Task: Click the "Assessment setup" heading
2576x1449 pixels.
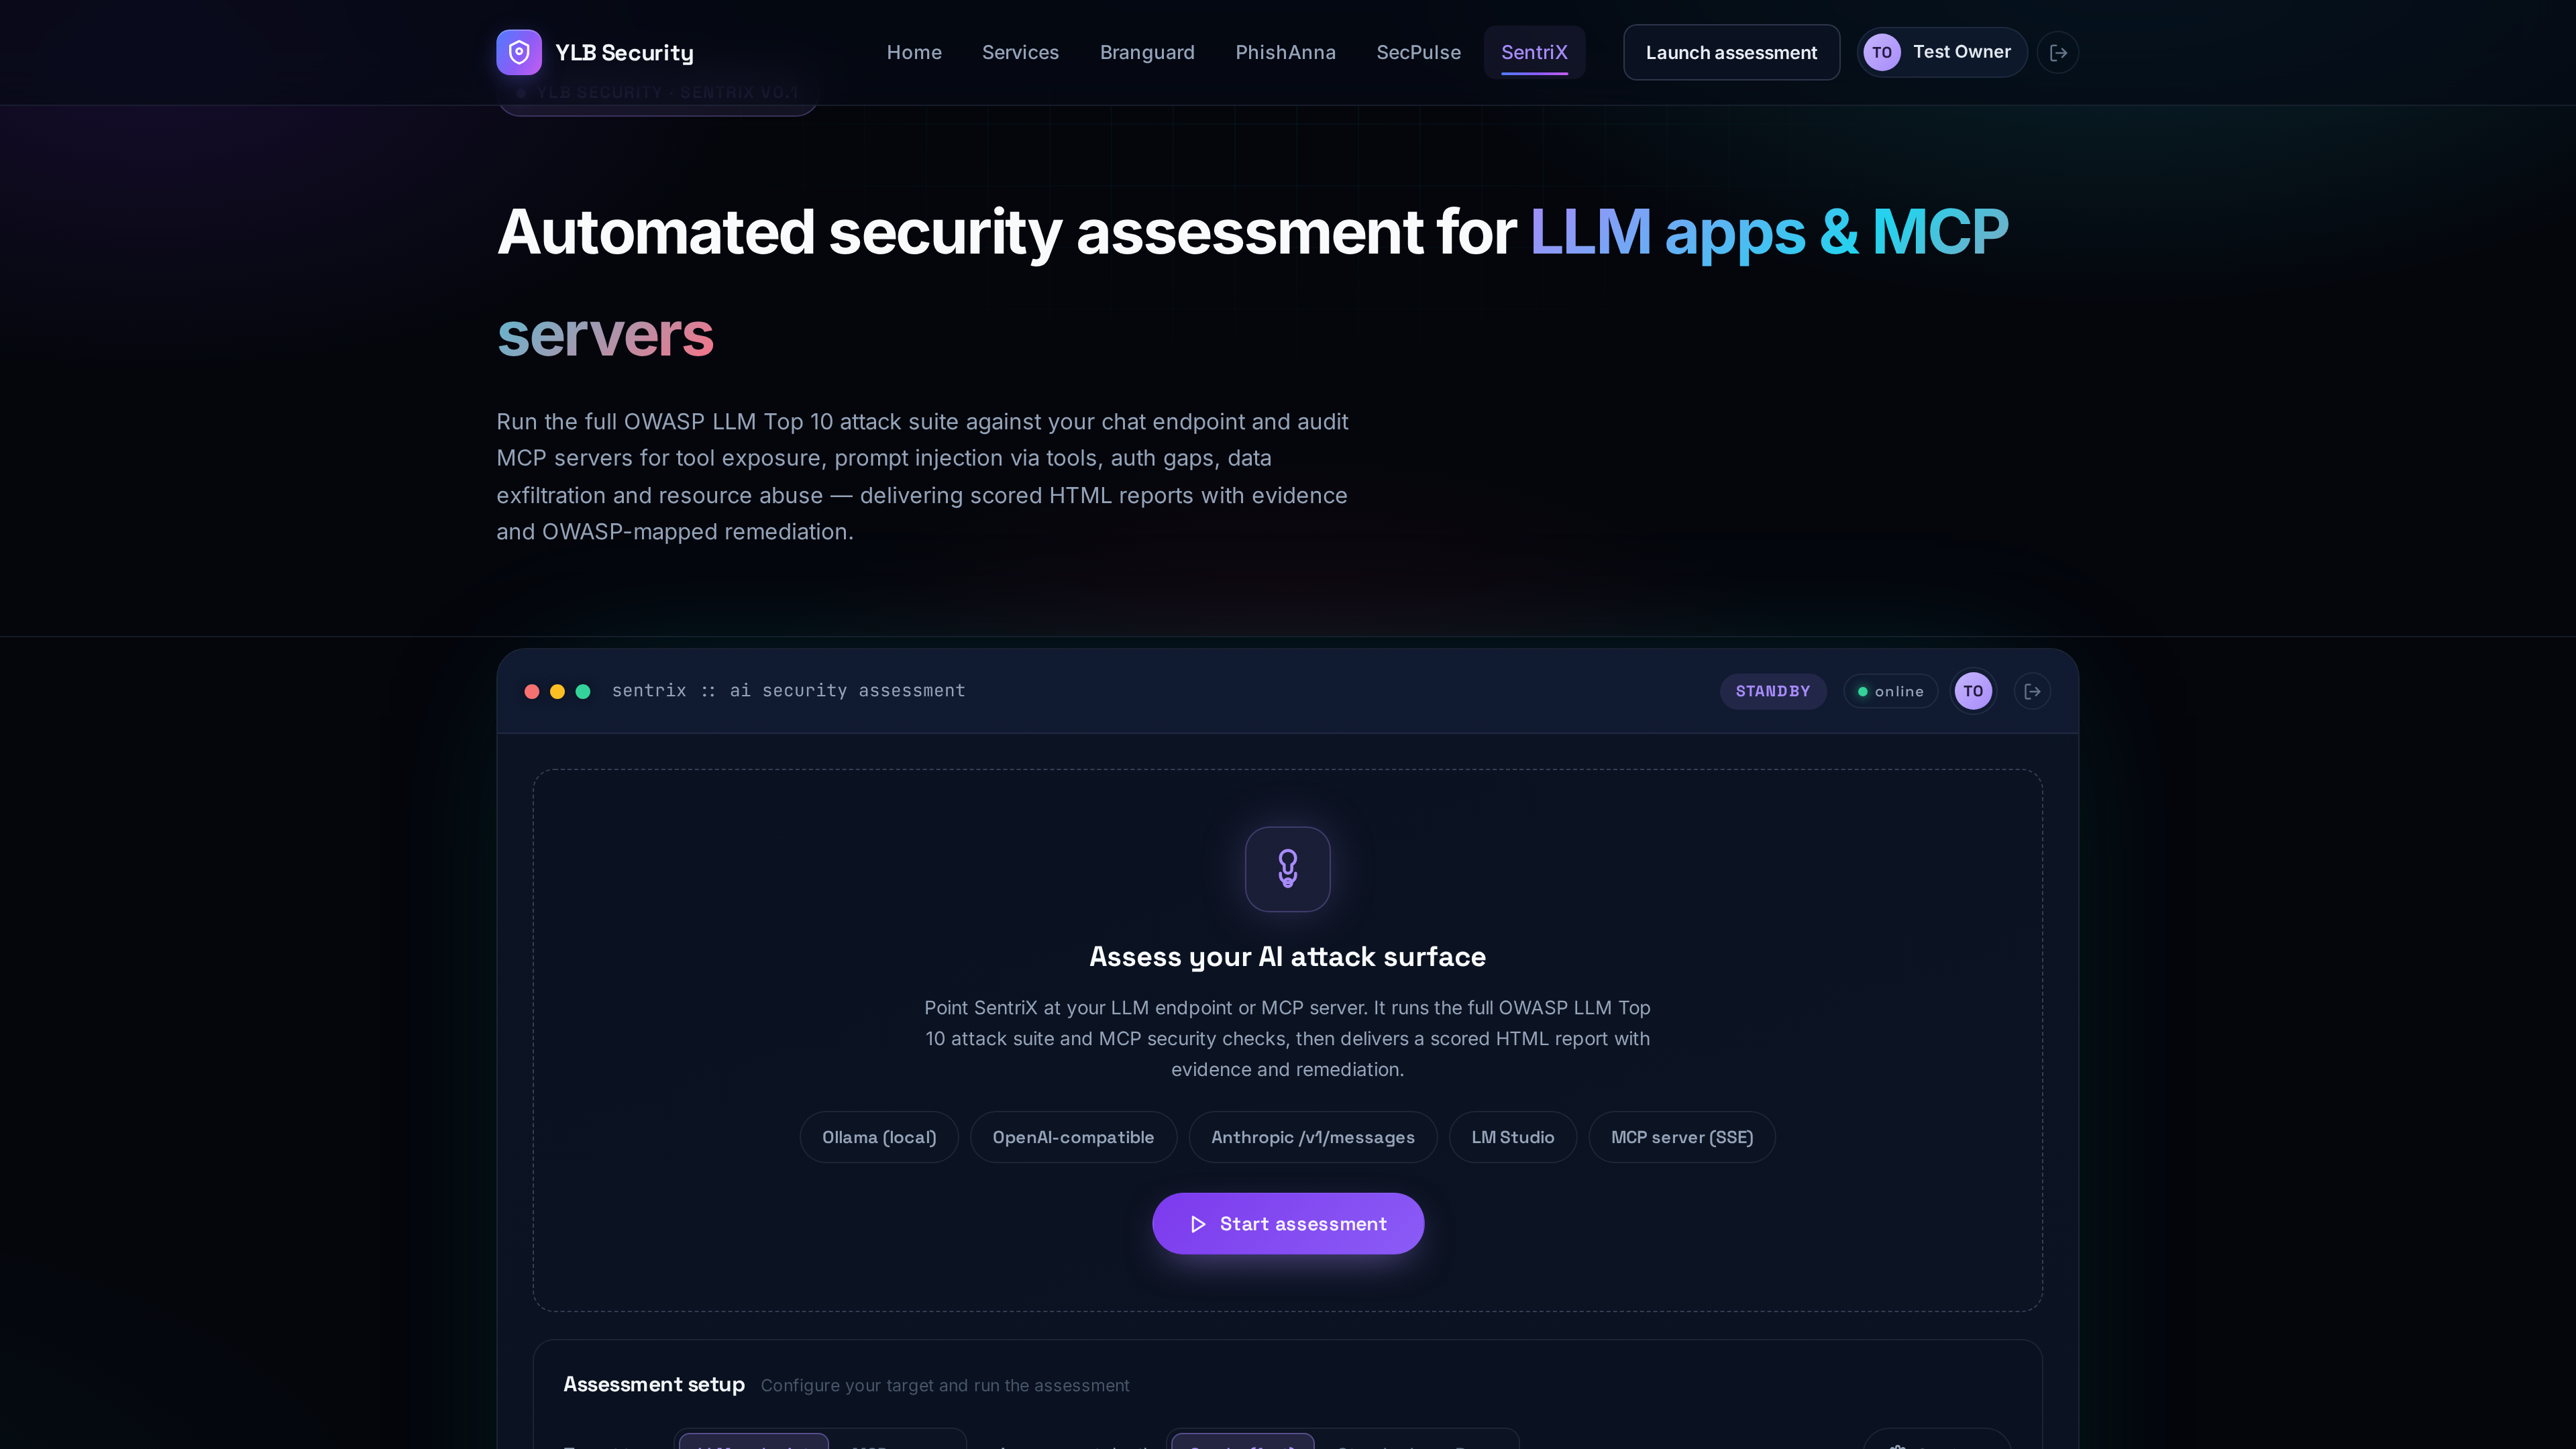Action: [x=654, y=1384]
